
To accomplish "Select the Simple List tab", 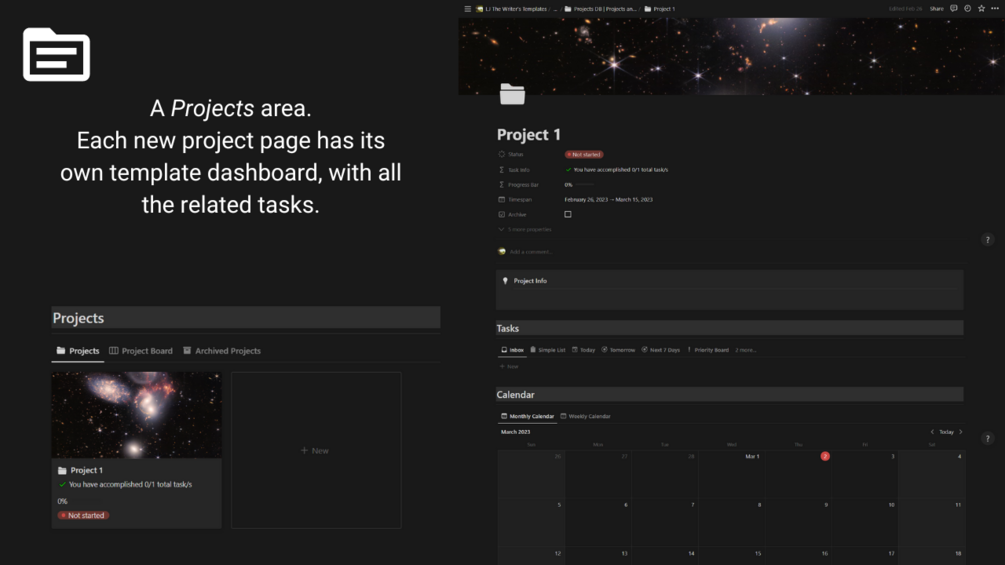I will (547, 350).
